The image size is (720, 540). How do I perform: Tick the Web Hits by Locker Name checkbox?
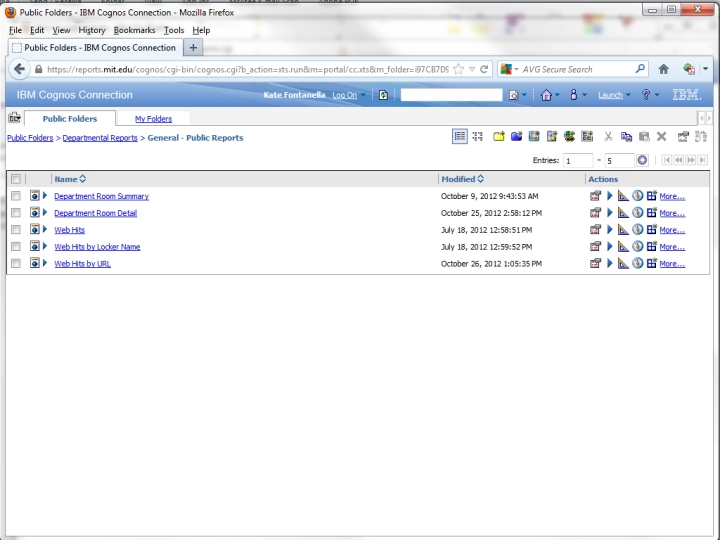16,247
